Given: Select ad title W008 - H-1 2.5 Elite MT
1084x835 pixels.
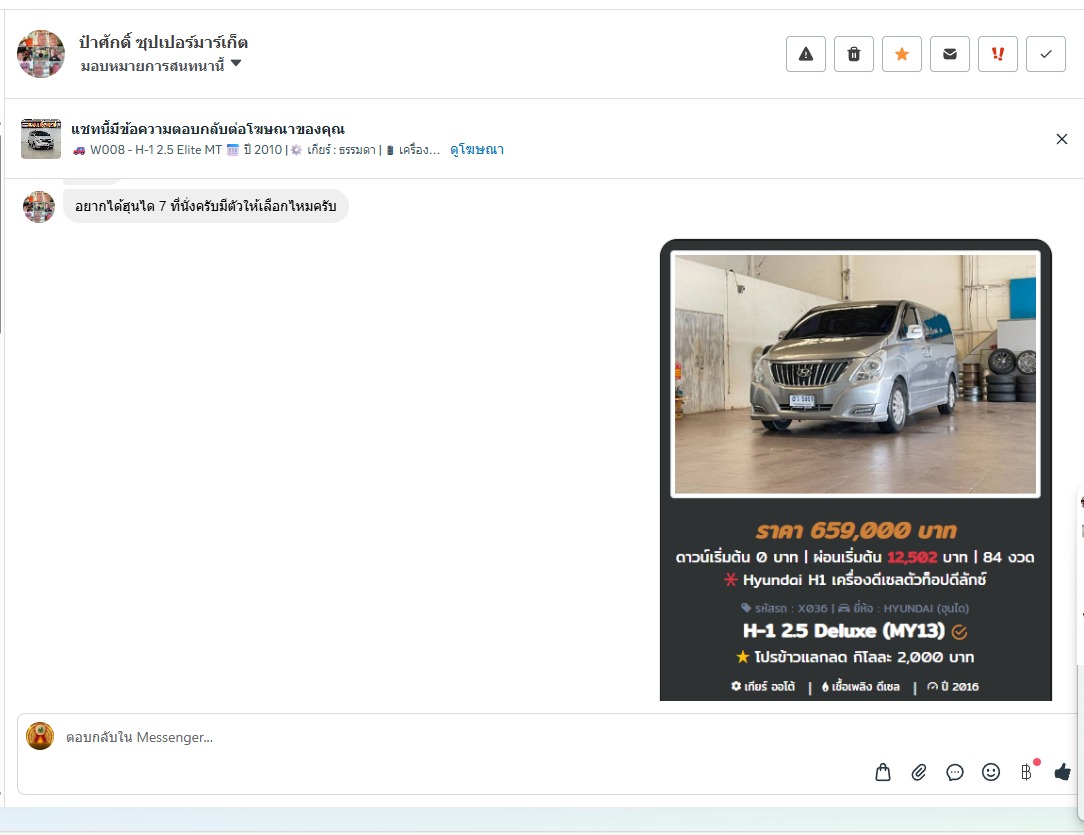Looking at the screenshot, I should (x=156, y=149).
